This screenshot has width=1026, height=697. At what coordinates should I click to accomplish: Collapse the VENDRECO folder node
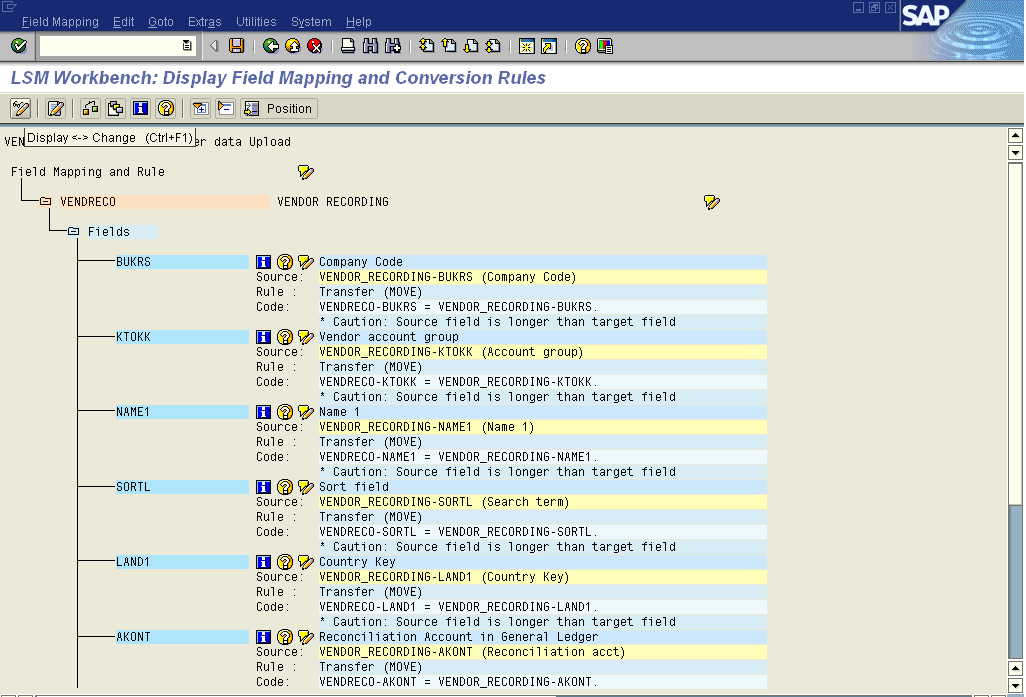pyautogui.click(x=46, y=202)
